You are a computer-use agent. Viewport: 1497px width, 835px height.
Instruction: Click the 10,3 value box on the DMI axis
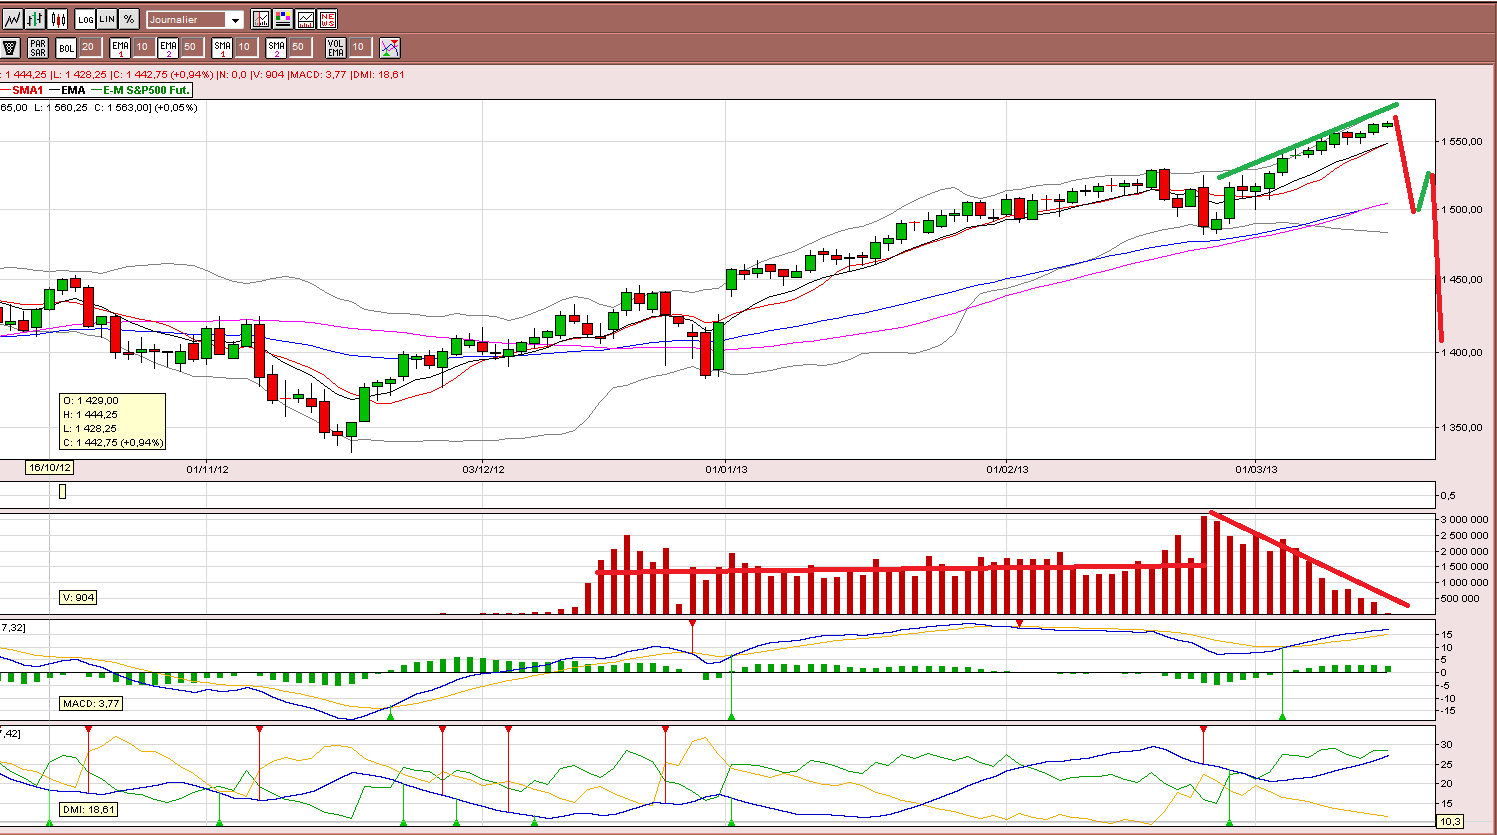tap(1450, 822)
